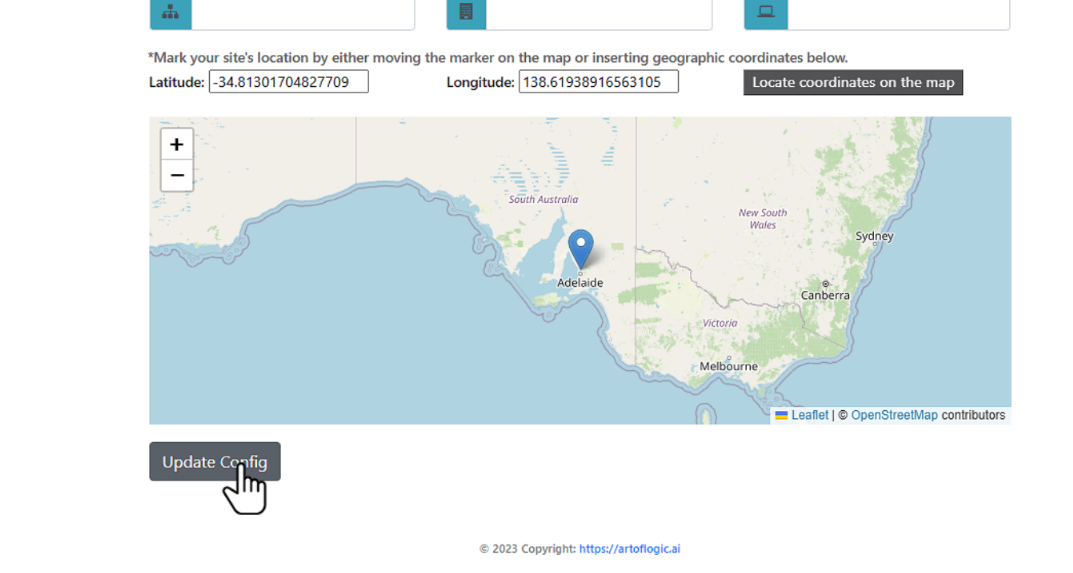
Task: Click the Latitude input field
Action: (x=288, y=82)
